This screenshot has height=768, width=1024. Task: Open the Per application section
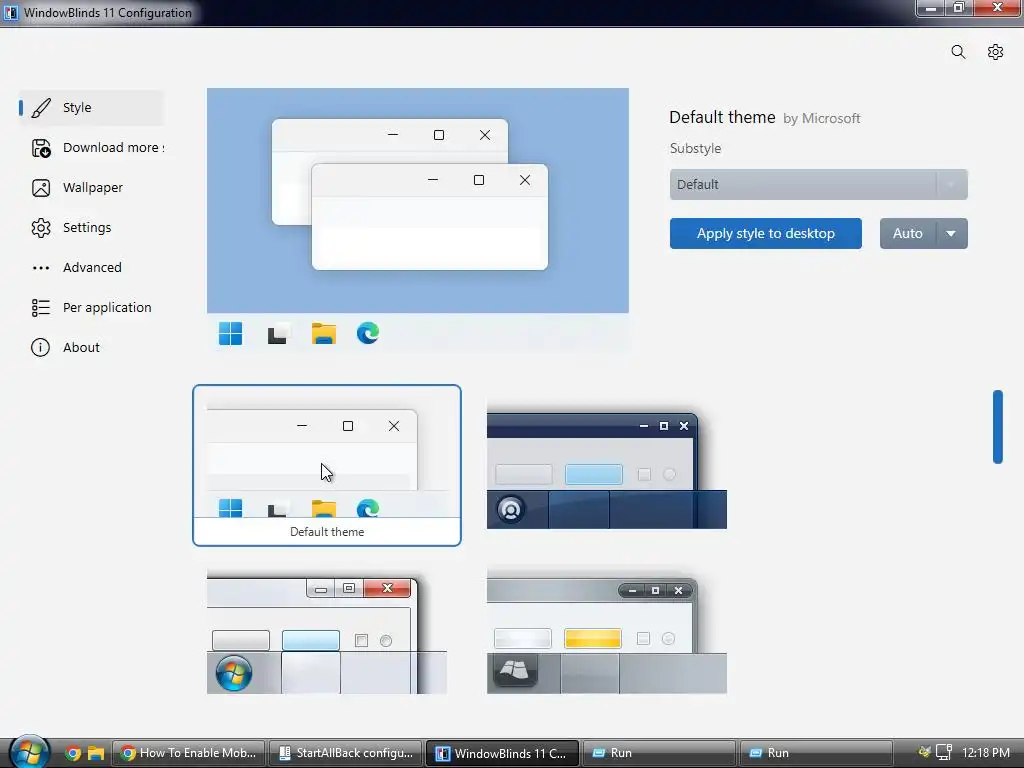(x=91, y=307)
